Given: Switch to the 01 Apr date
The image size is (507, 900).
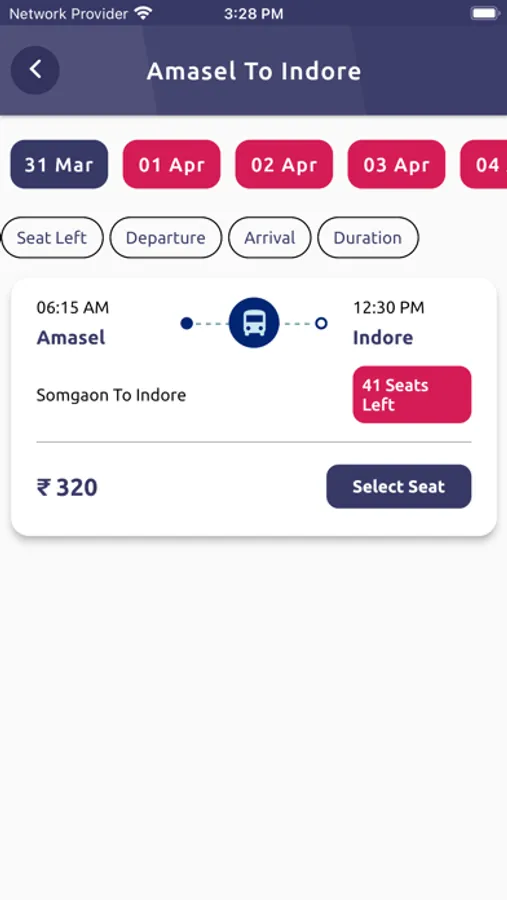Looking at the screenshot, I should click(172, 164).
